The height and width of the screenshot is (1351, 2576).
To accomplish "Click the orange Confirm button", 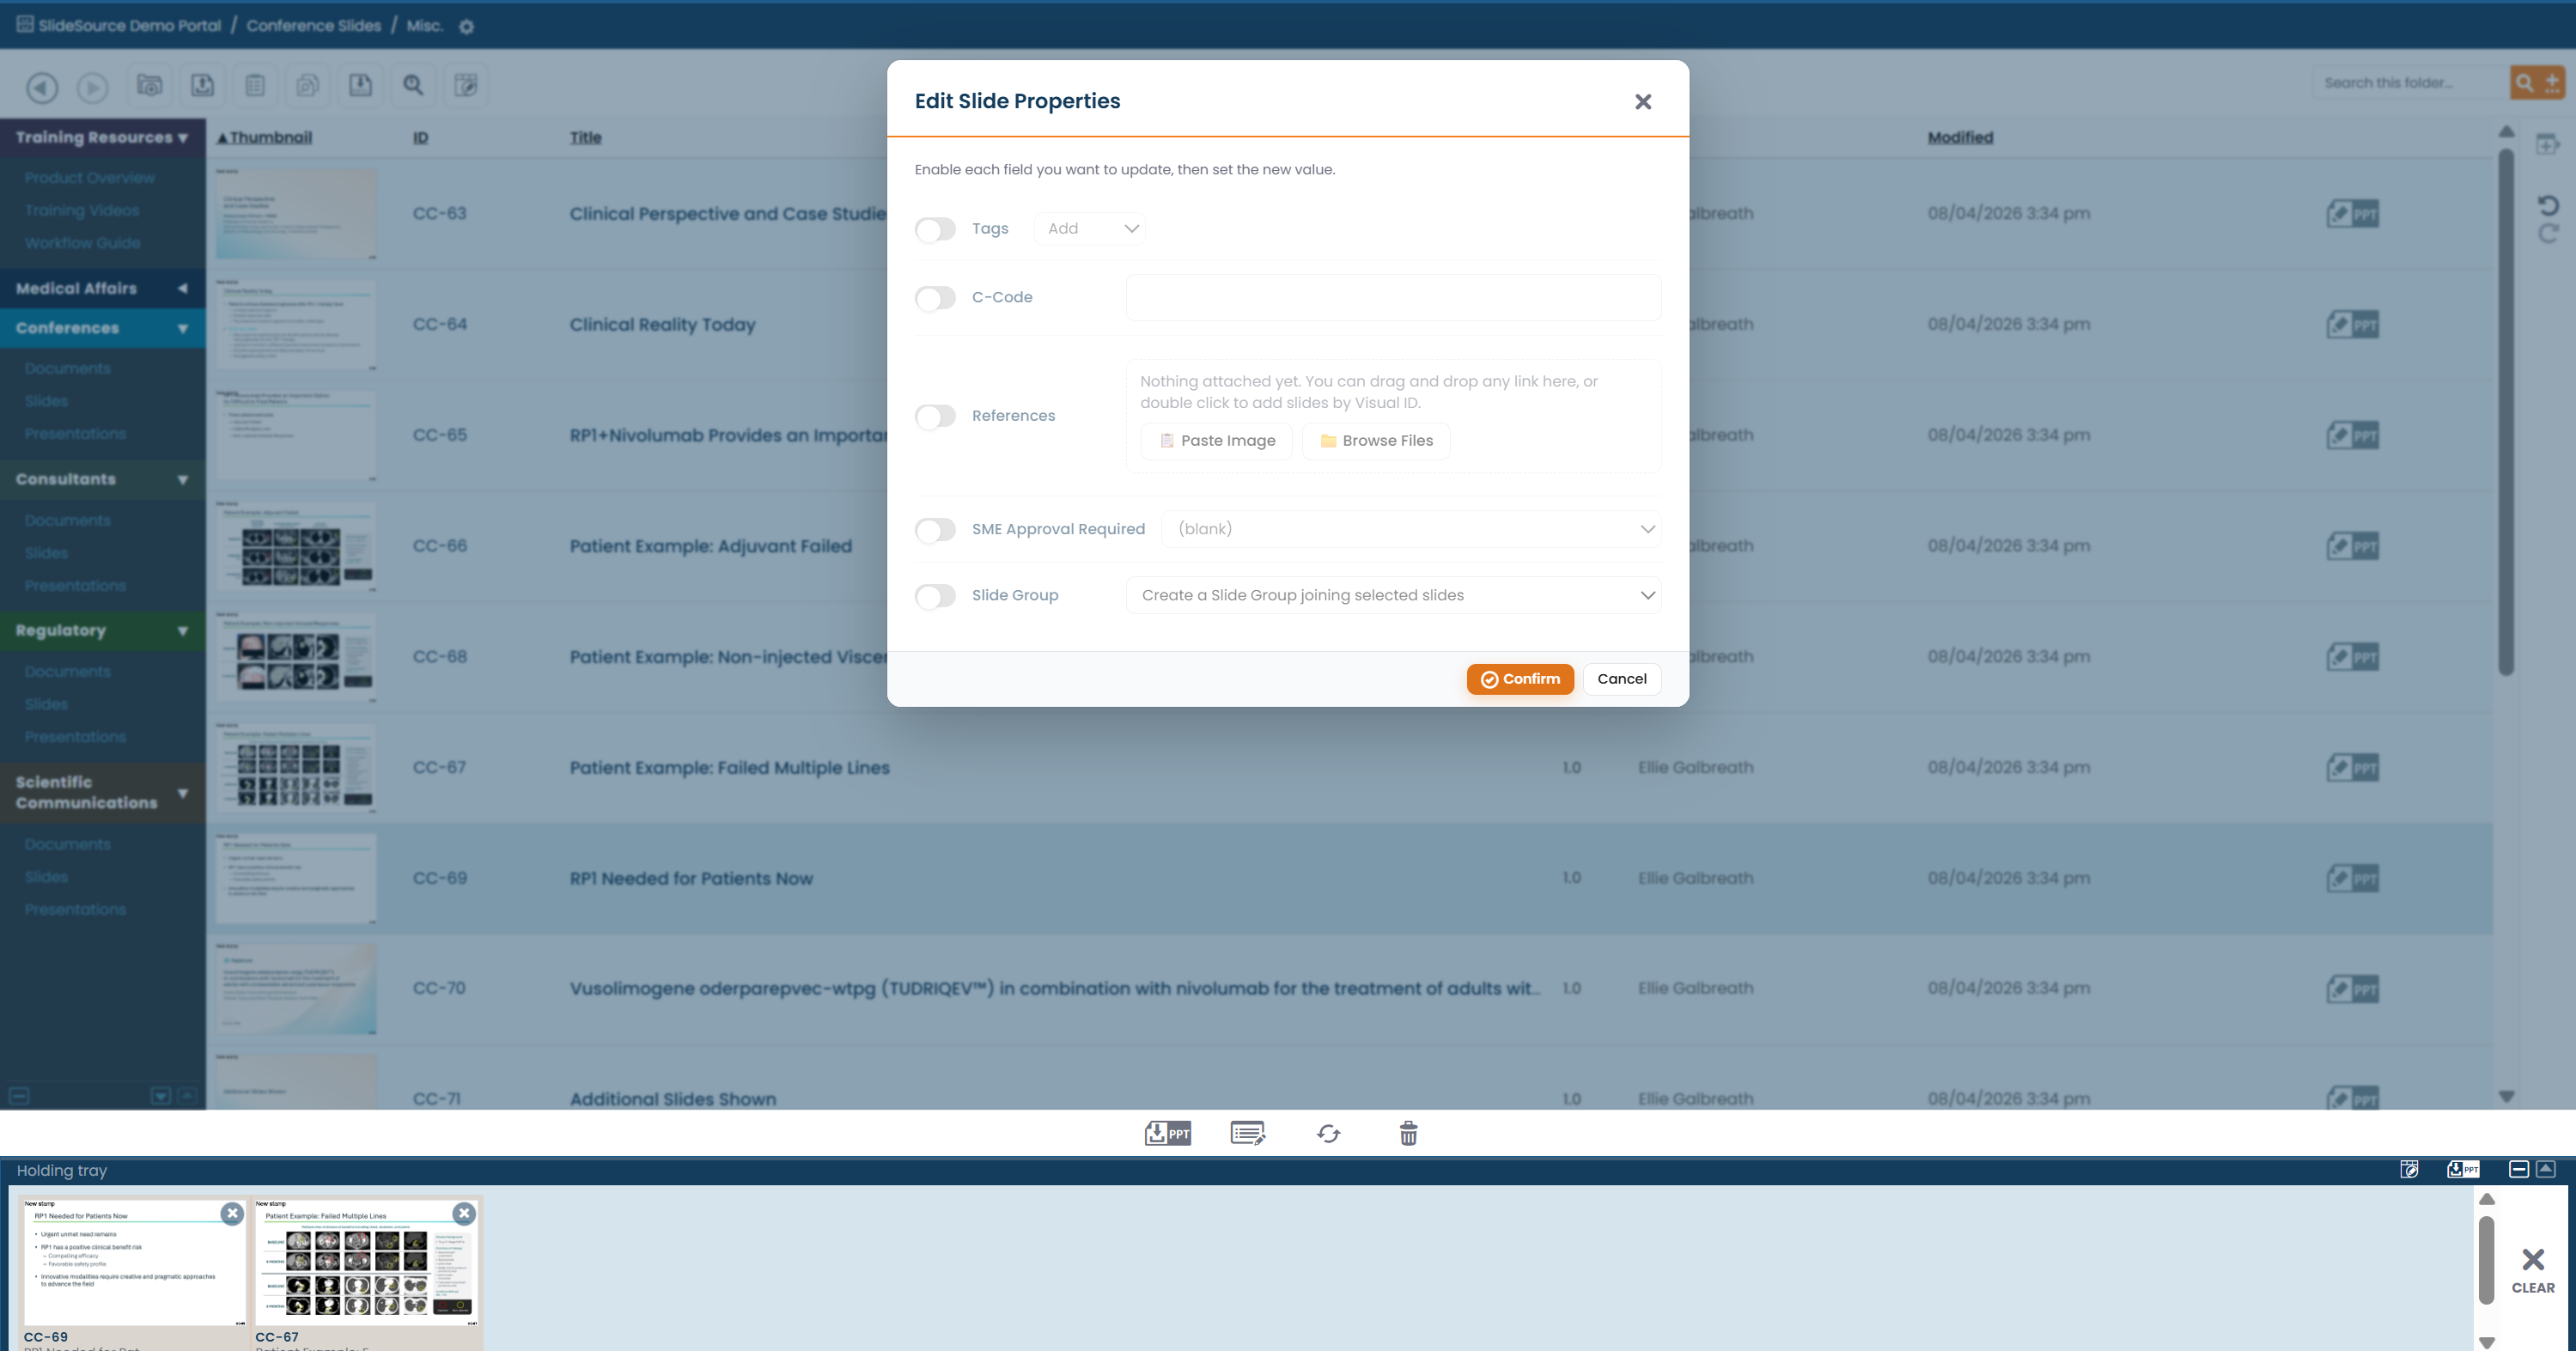I will coord(1520,679).
